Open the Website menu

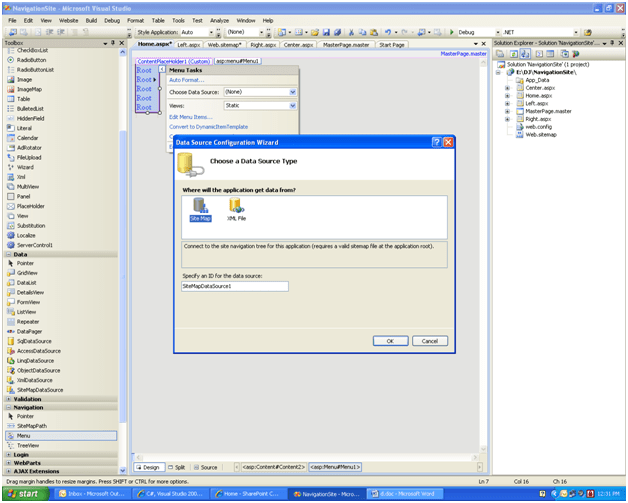point(68,20)
